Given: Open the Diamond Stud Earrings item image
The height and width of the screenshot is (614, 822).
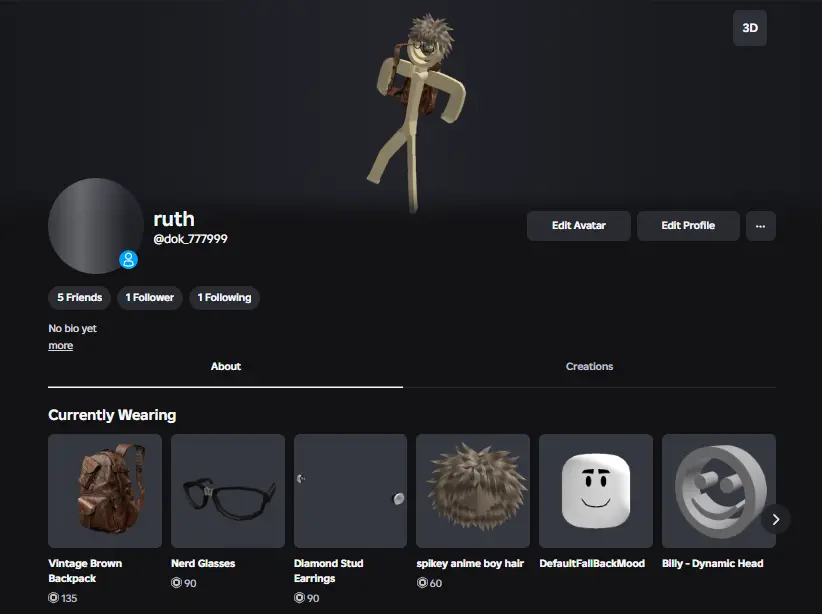Looking at the screenshot, I should (x=350, y=491).
